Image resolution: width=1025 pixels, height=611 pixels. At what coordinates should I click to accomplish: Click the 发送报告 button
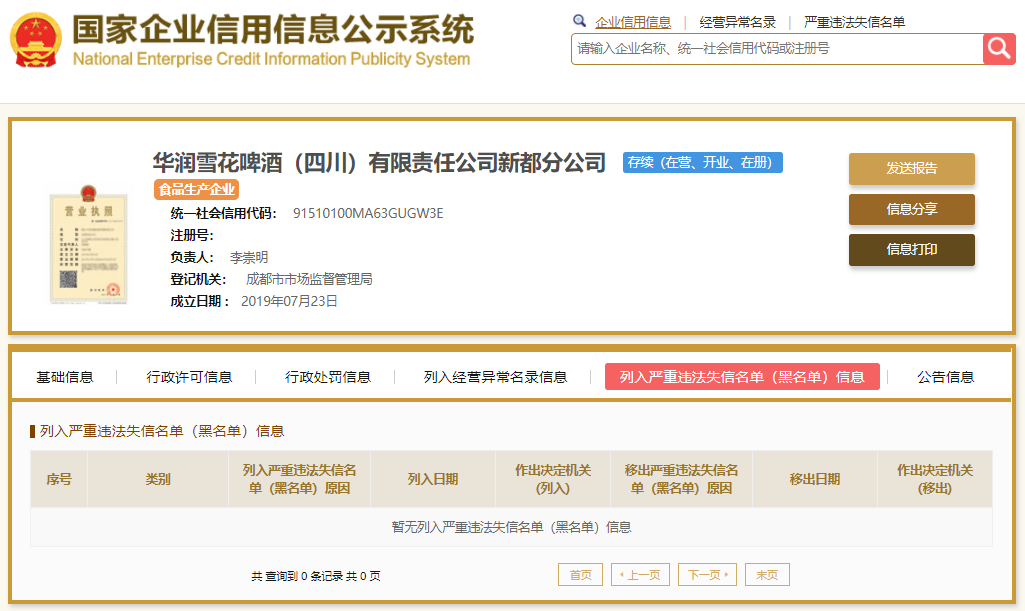pos(912,169)
